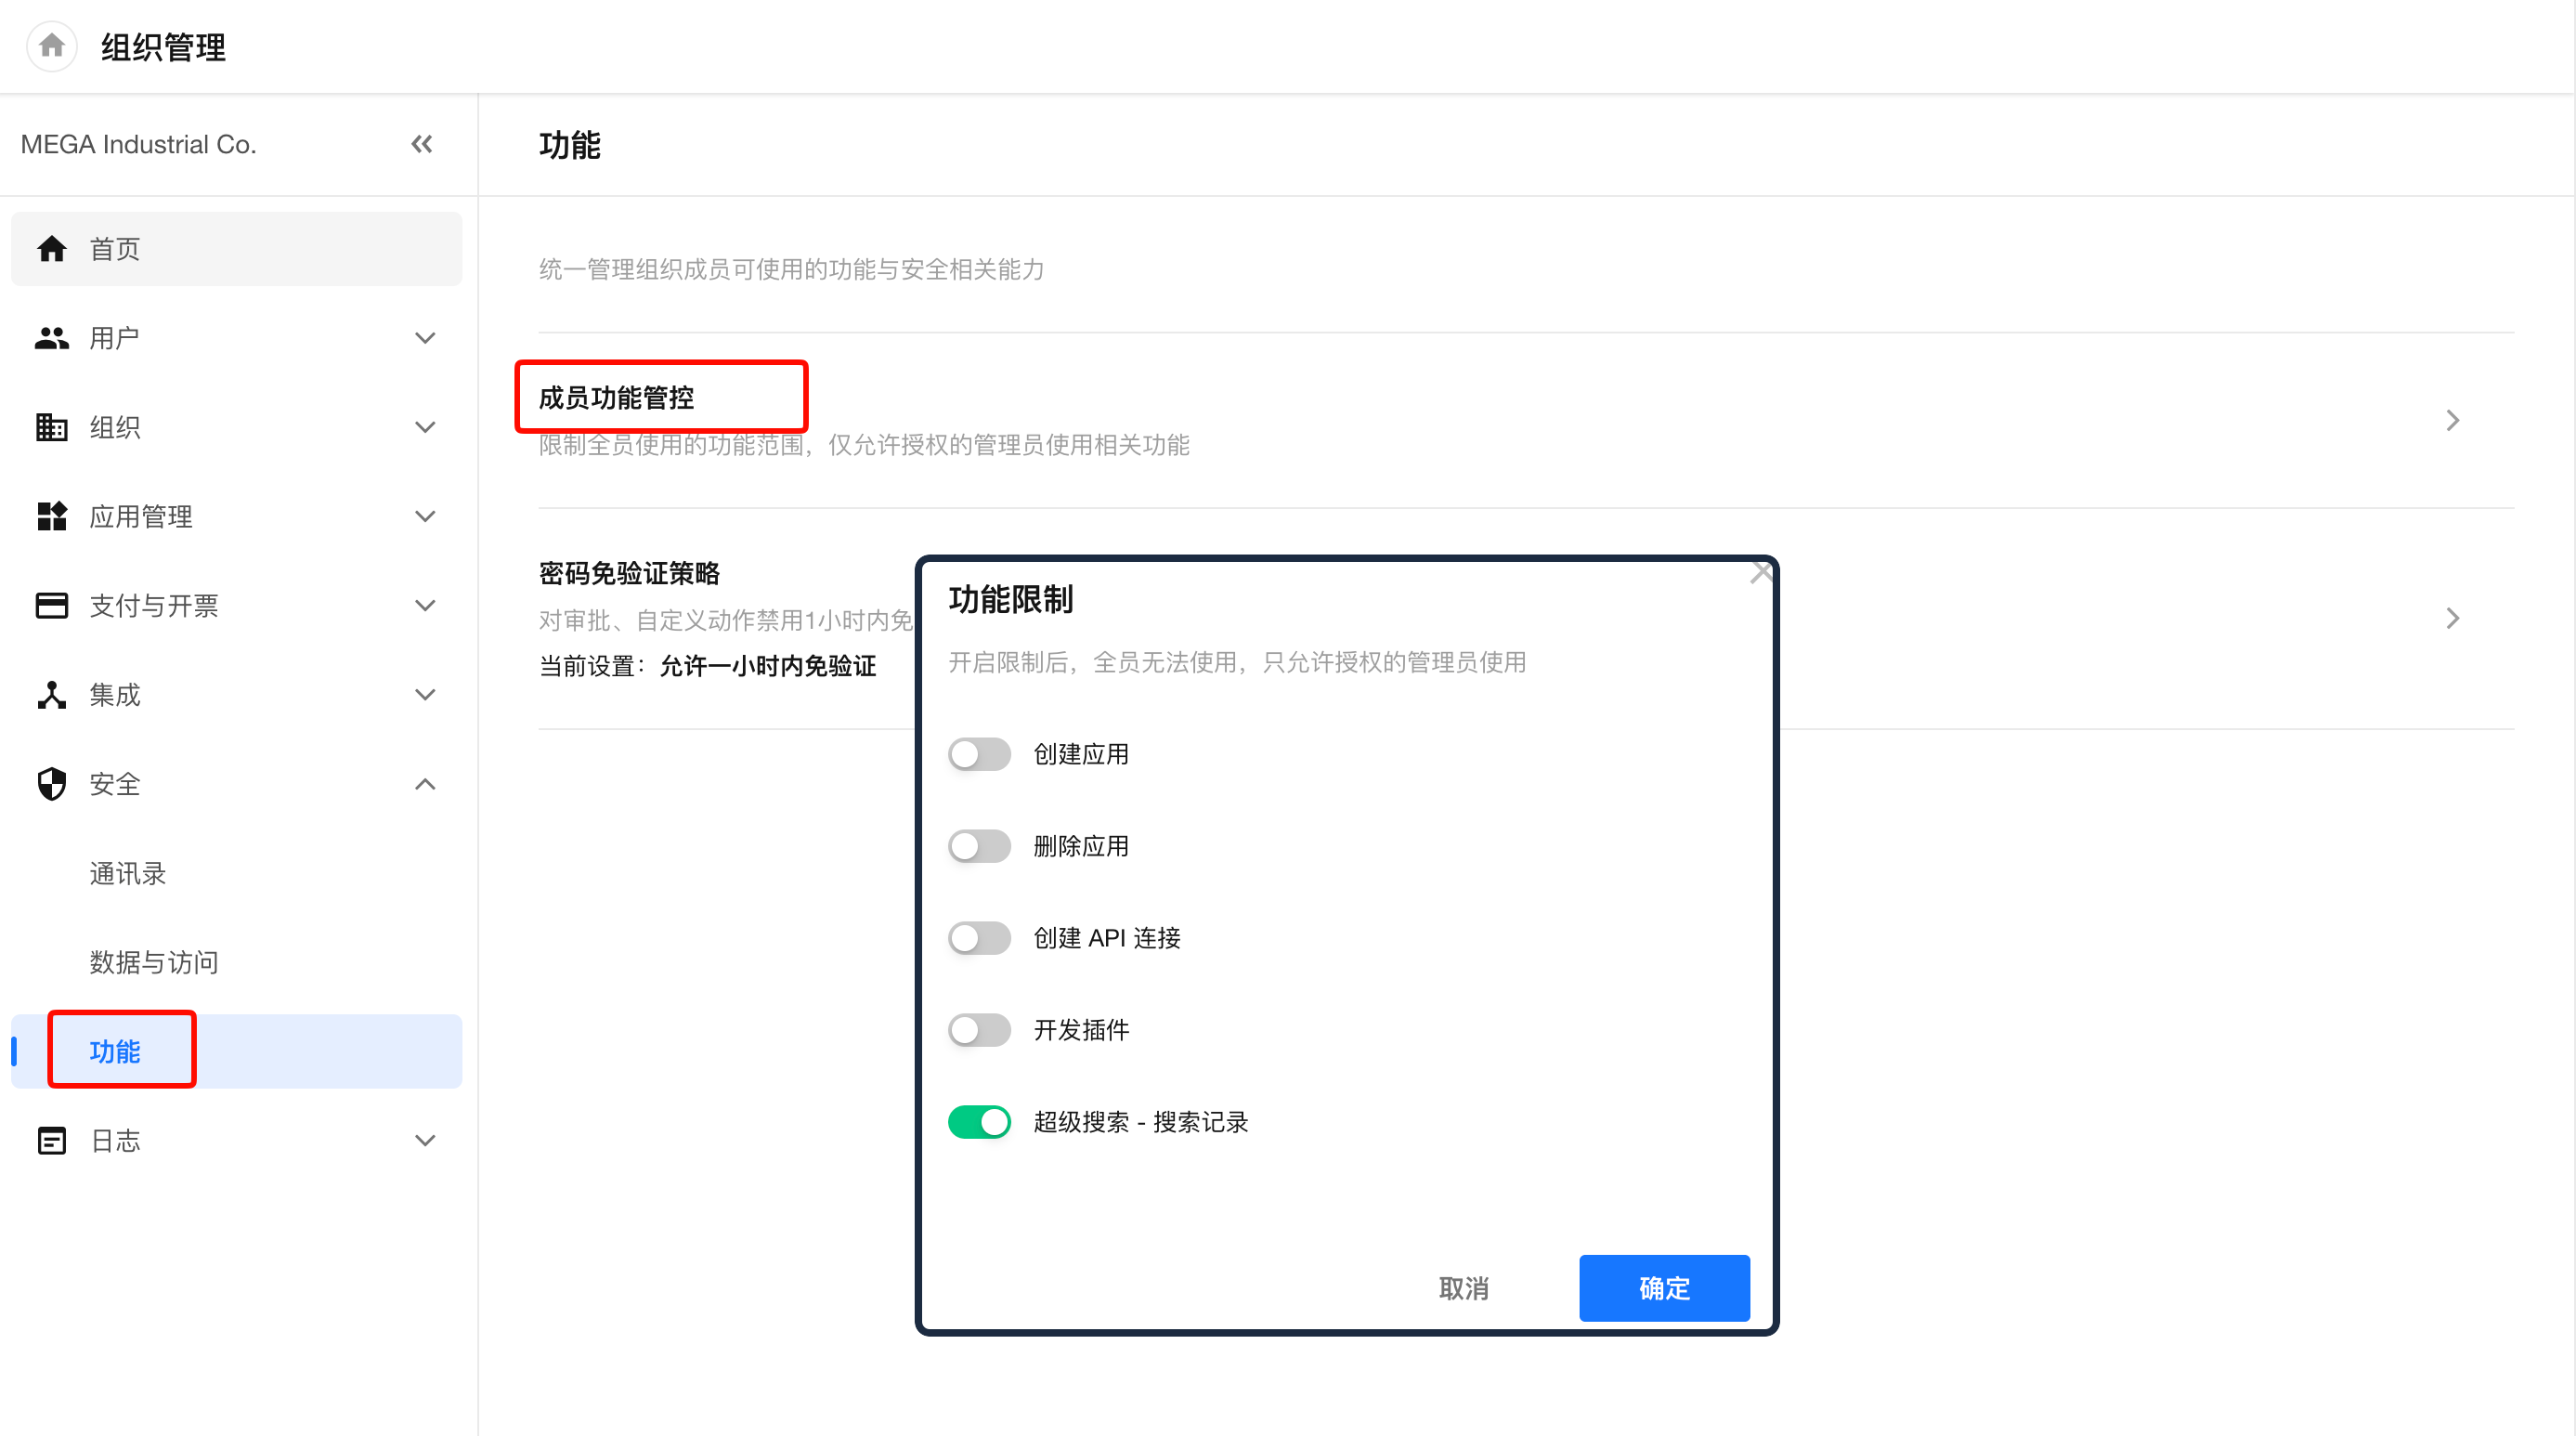Expand the 日志 section arrow
2576x1436 pixels.
(x=425, y=1141)
